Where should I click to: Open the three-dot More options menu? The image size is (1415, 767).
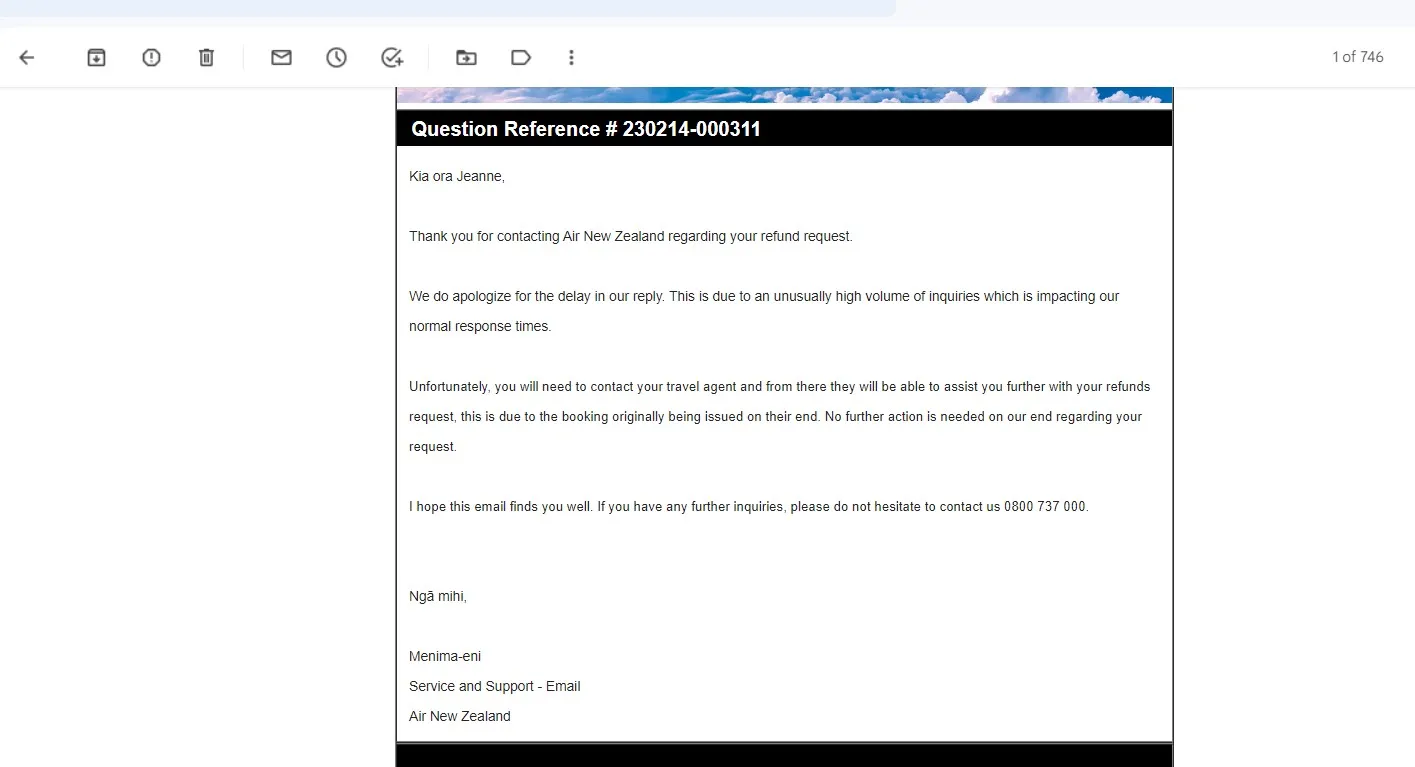click(x=571, y=58)
